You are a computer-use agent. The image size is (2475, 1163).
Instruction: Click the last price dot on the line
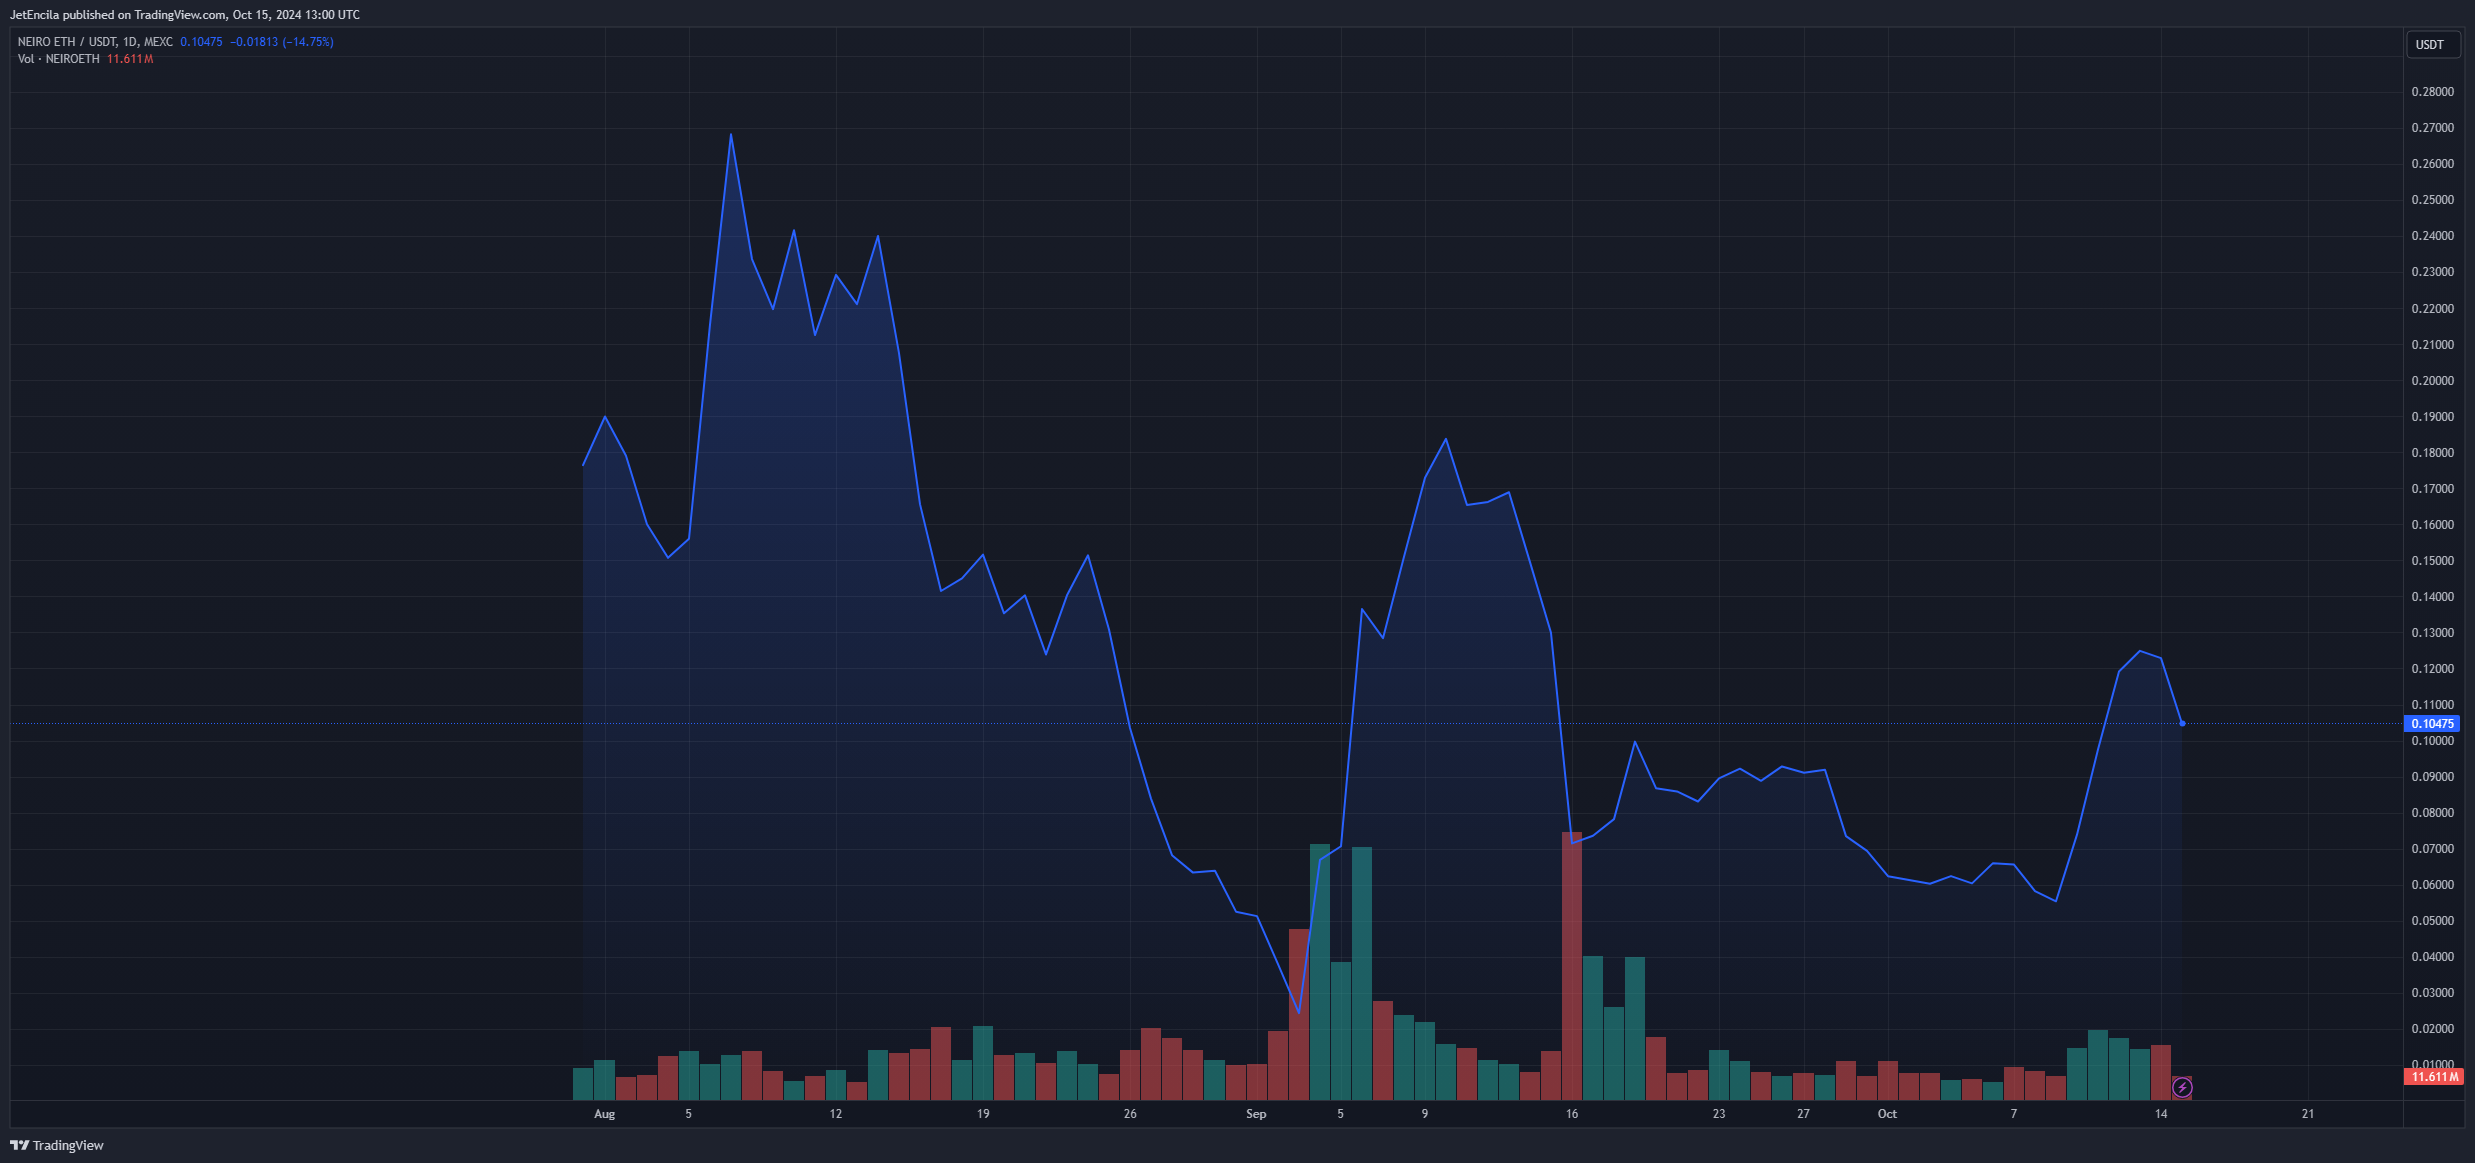(2182, 723)
